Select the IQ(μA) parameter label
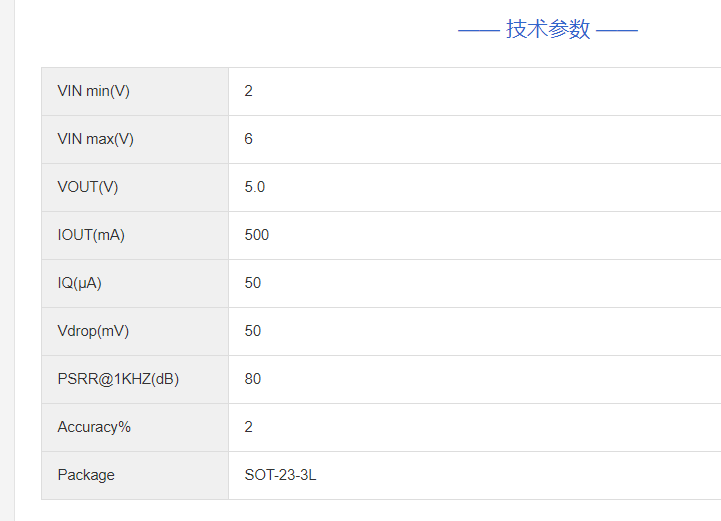The width and height of the screenshot is (721, 521). click(x=80, y=283)
